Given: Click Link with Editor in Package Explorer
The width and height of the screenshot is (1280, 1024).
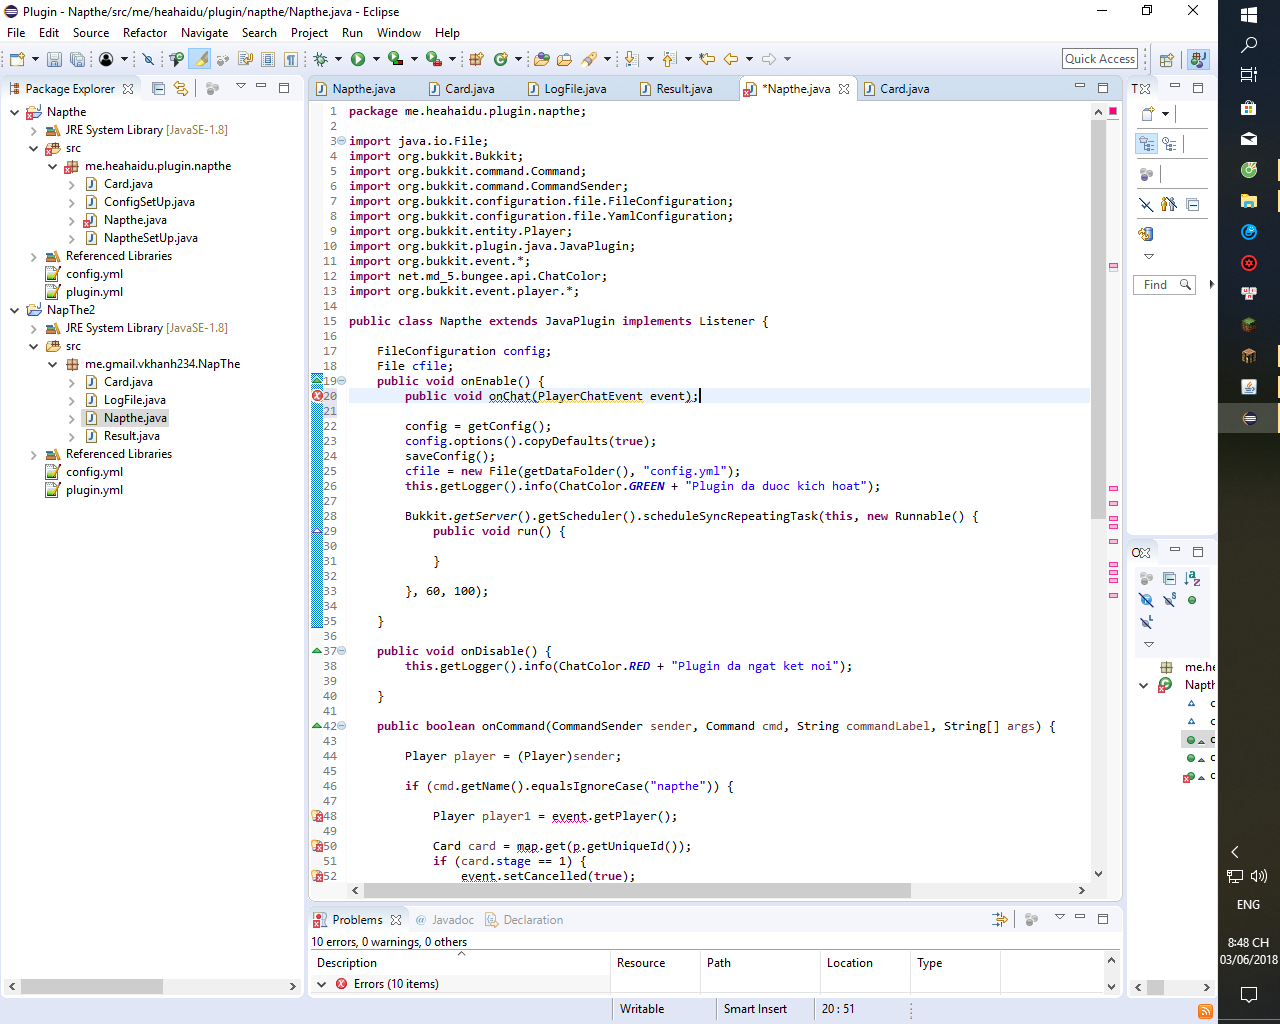Looking at the screenshot, I should 181,88.
